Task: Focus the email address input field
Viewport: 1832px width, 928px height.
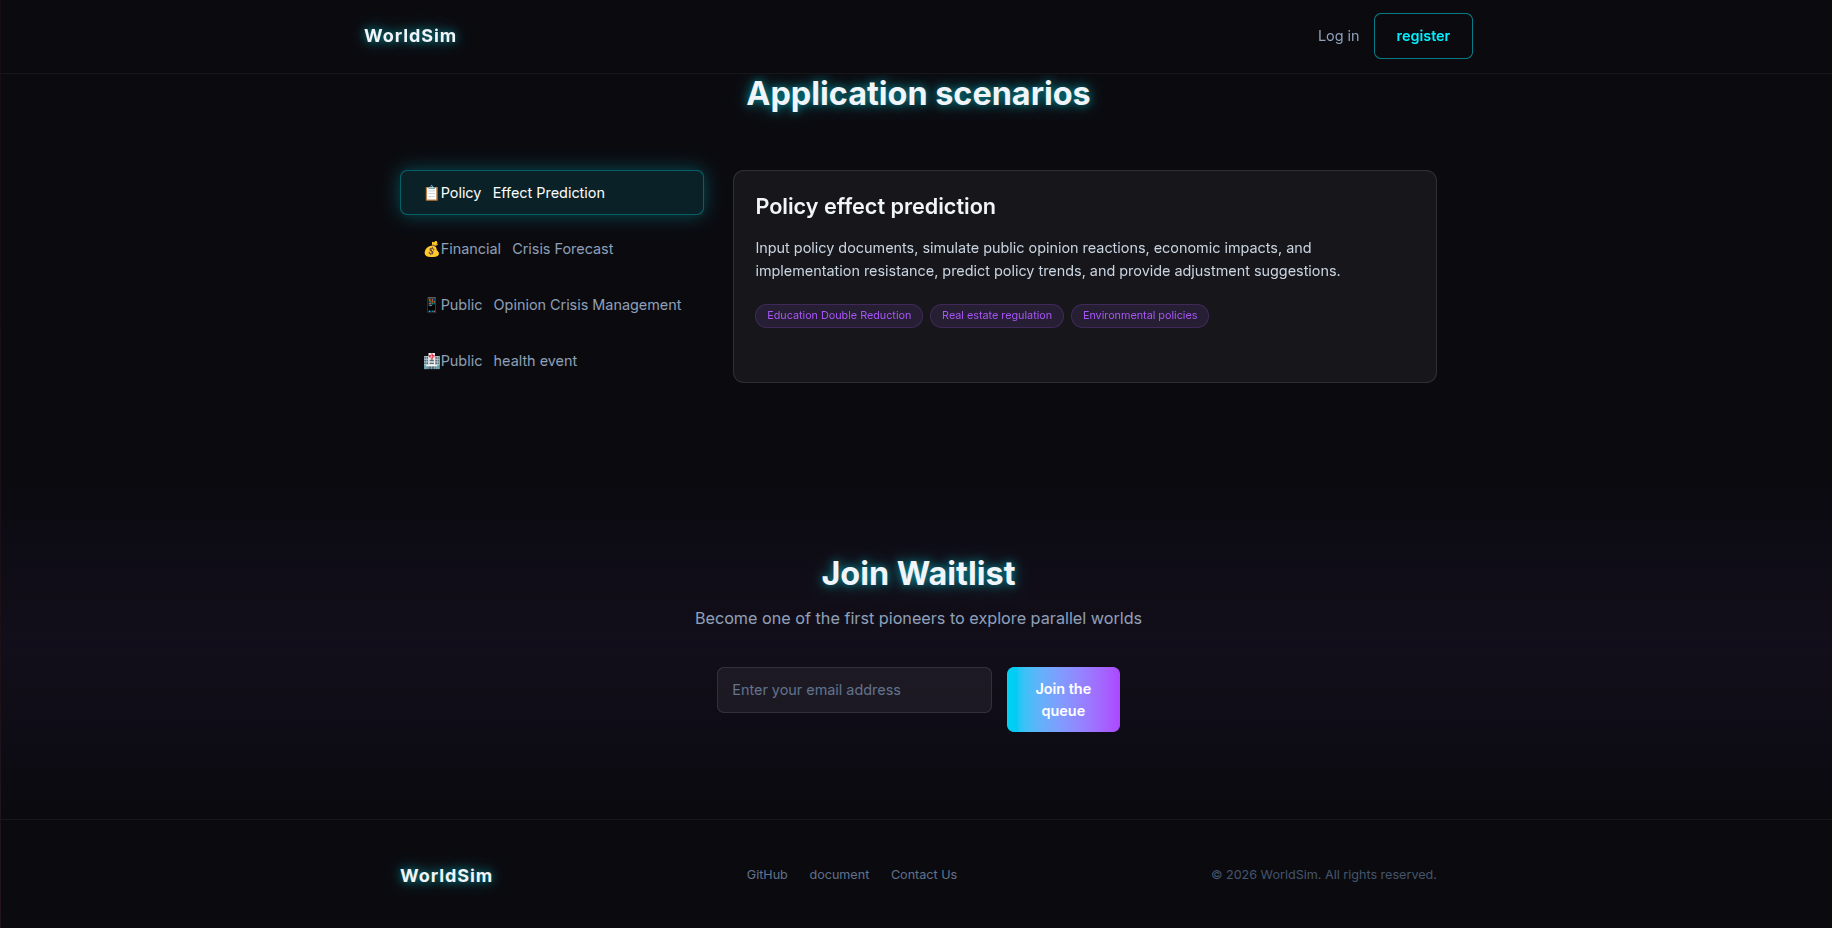Action: 854,690
